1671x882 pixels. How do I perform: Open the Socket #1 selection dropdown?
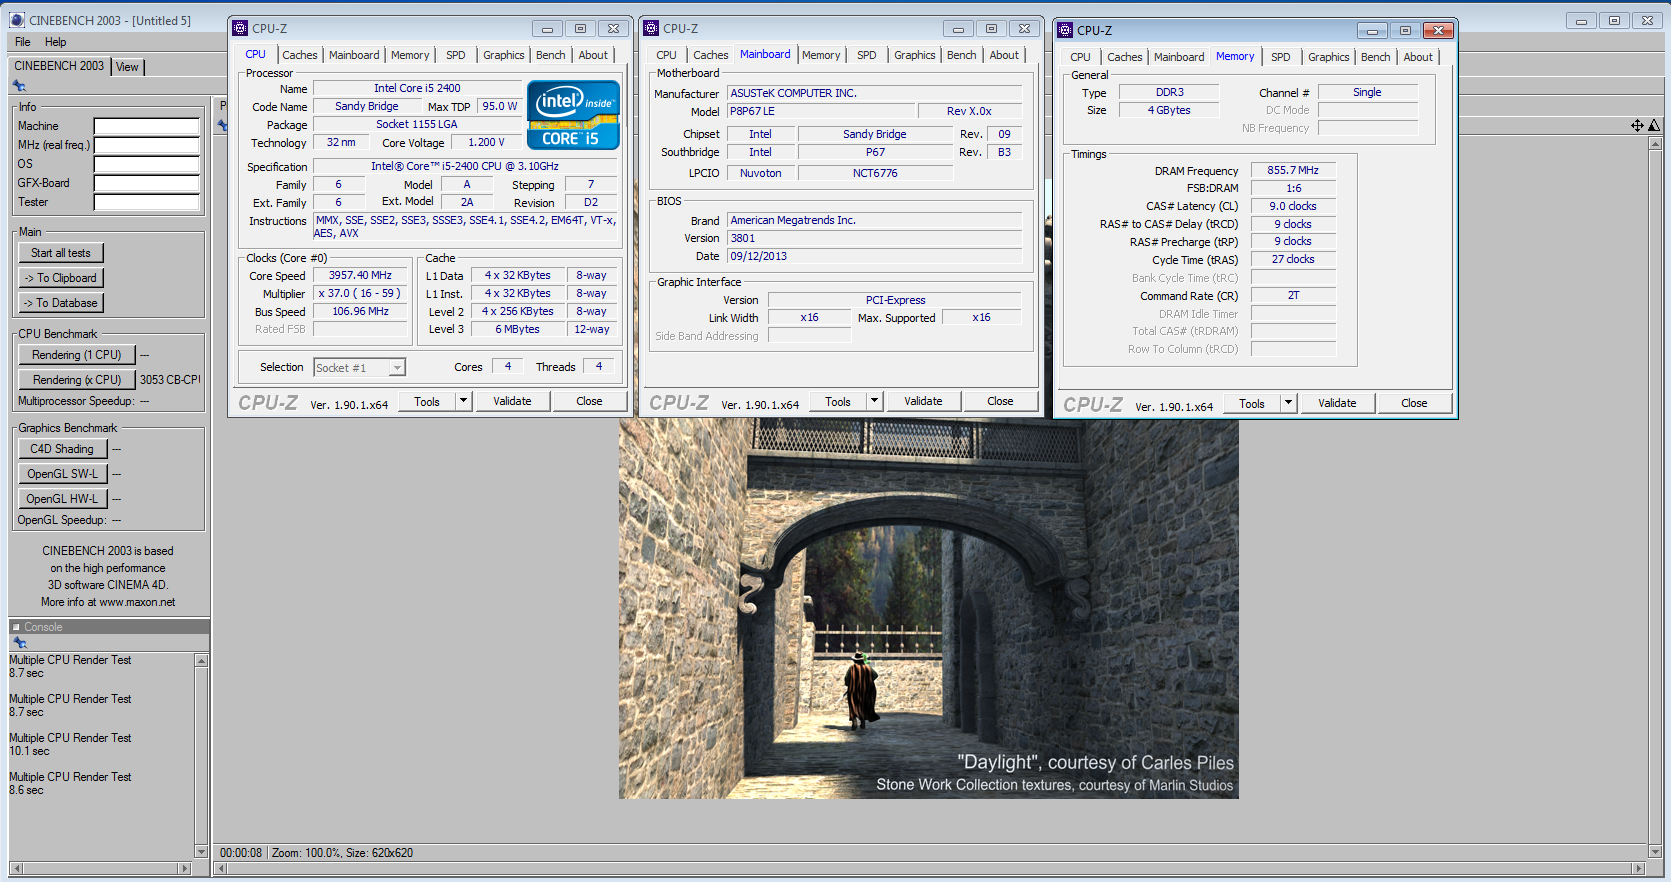(397, 368)
